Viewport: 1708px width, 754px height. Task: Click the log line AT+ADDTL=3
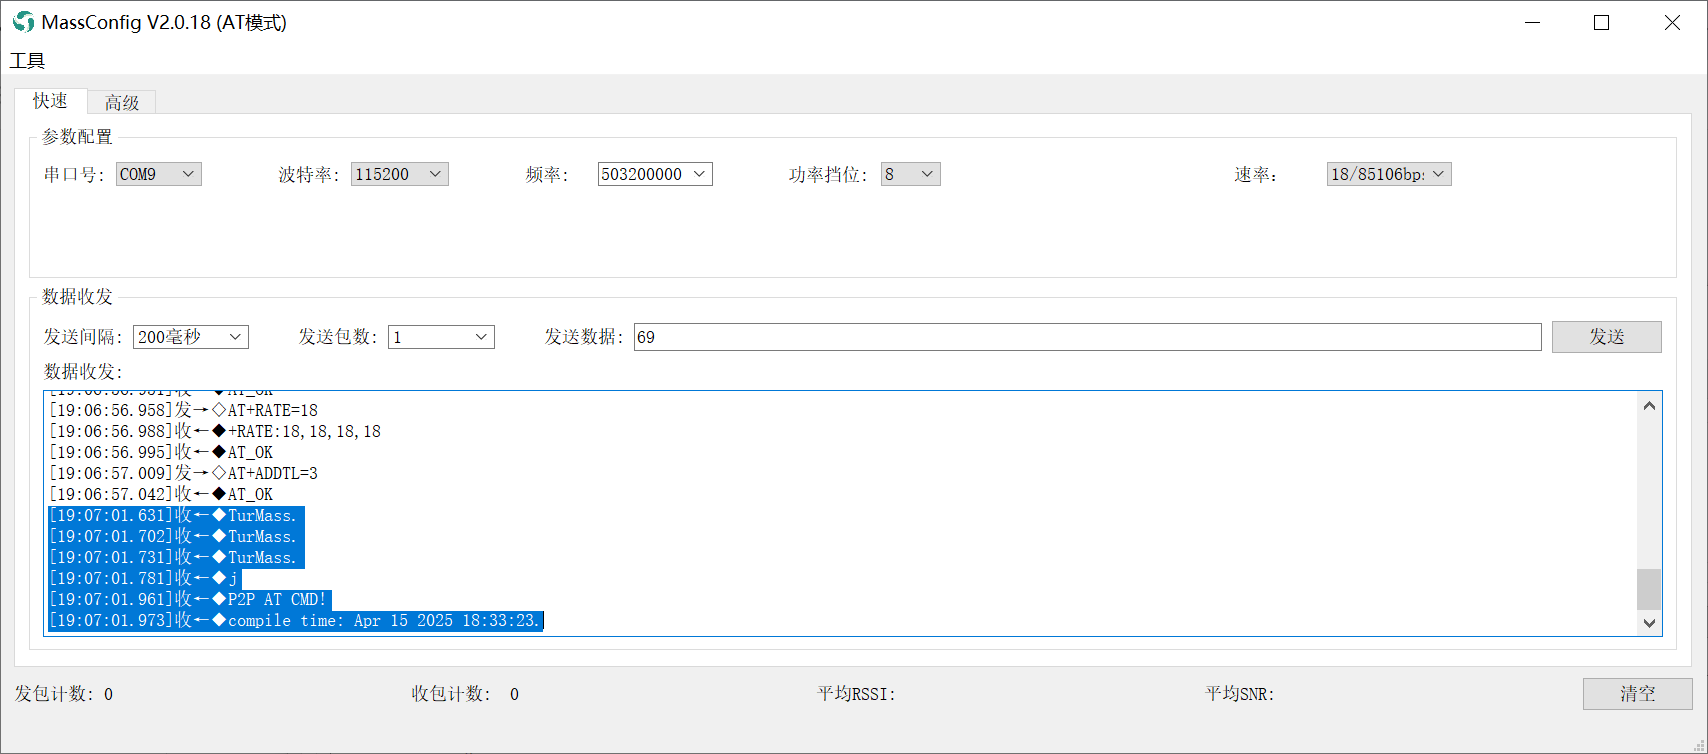184,473
